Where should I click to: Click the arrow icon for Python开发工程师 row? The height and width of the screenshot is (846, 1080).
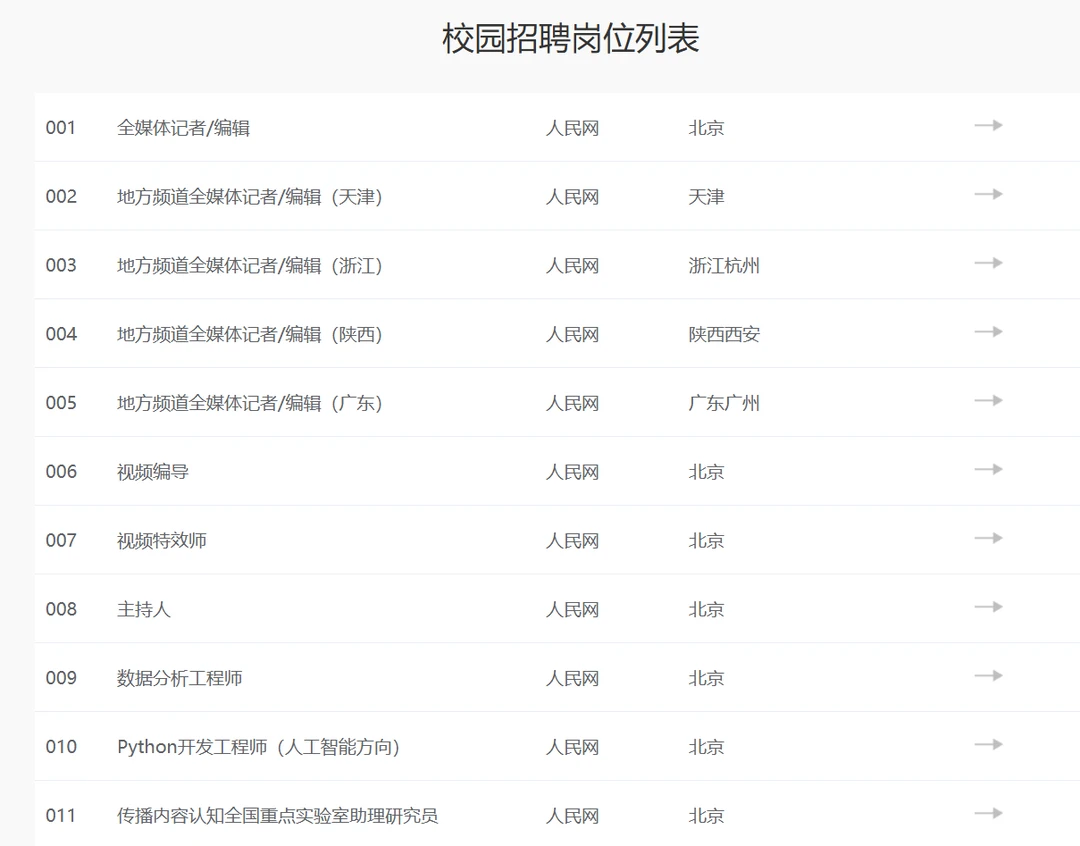(988, 746)
